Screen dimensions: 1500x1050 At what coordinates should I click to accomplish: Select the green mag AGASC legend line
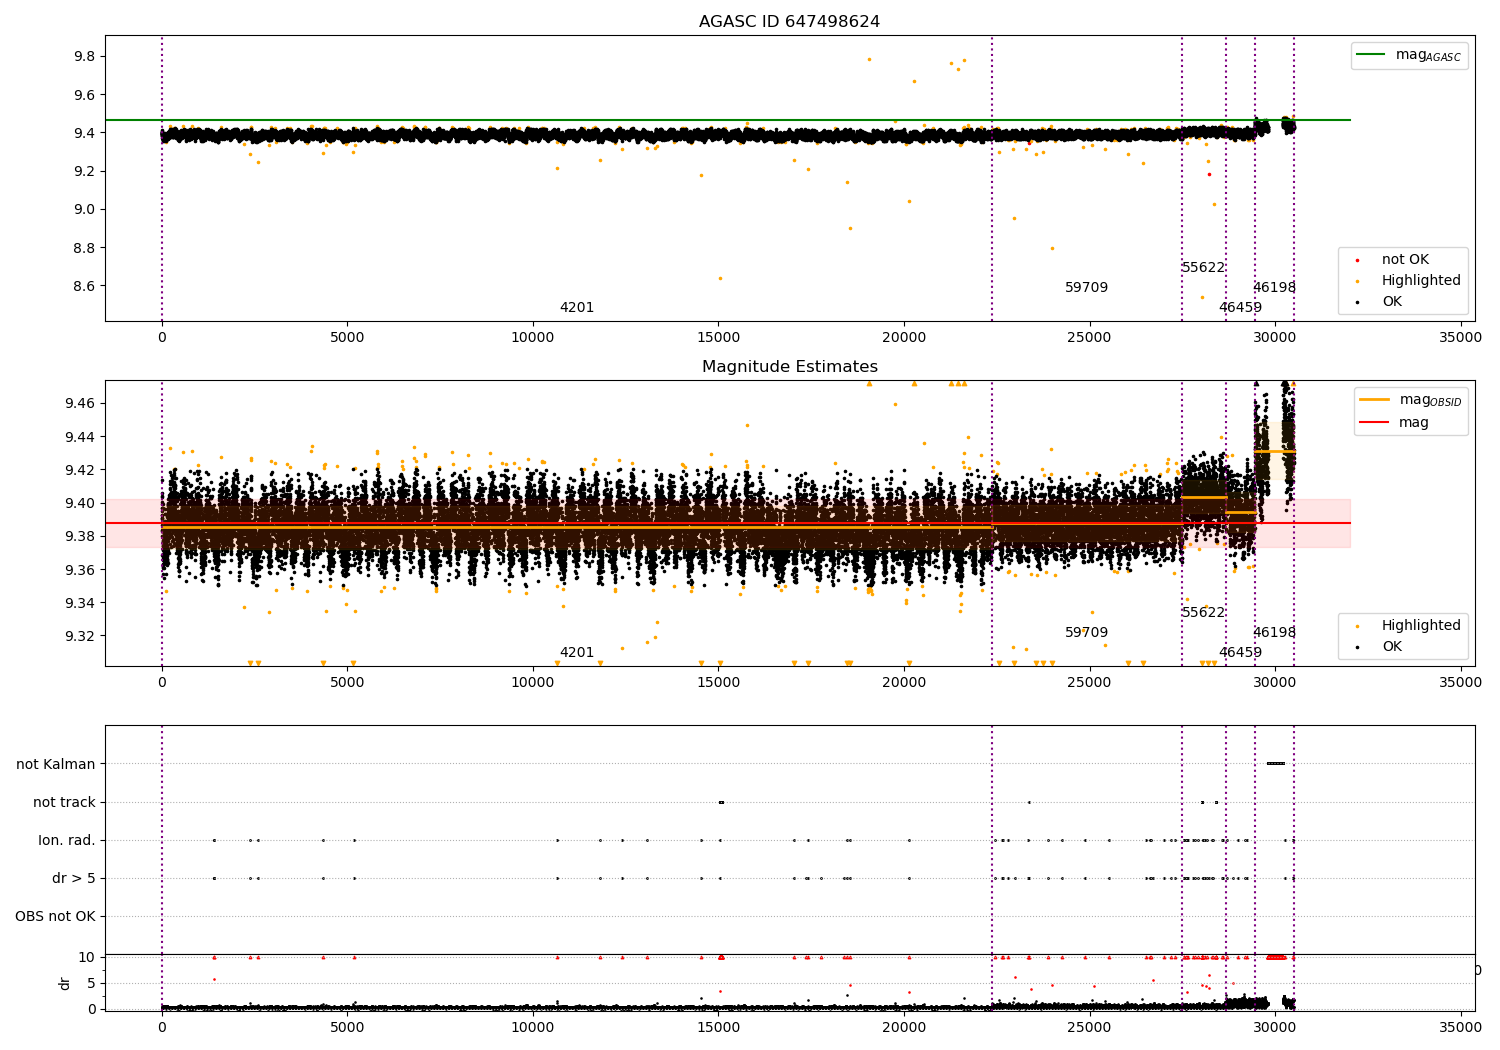[x=1371, y=55]
